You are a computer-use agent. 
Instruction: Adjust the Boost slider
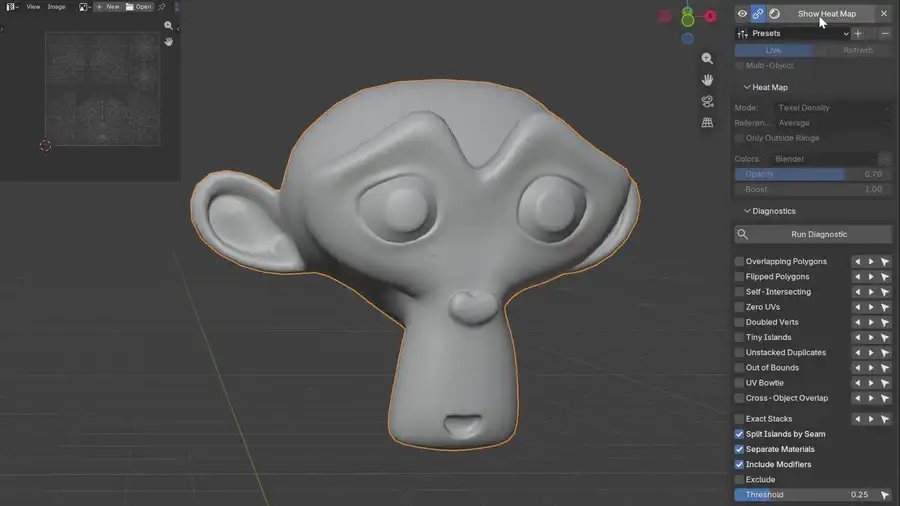(813, 189)
